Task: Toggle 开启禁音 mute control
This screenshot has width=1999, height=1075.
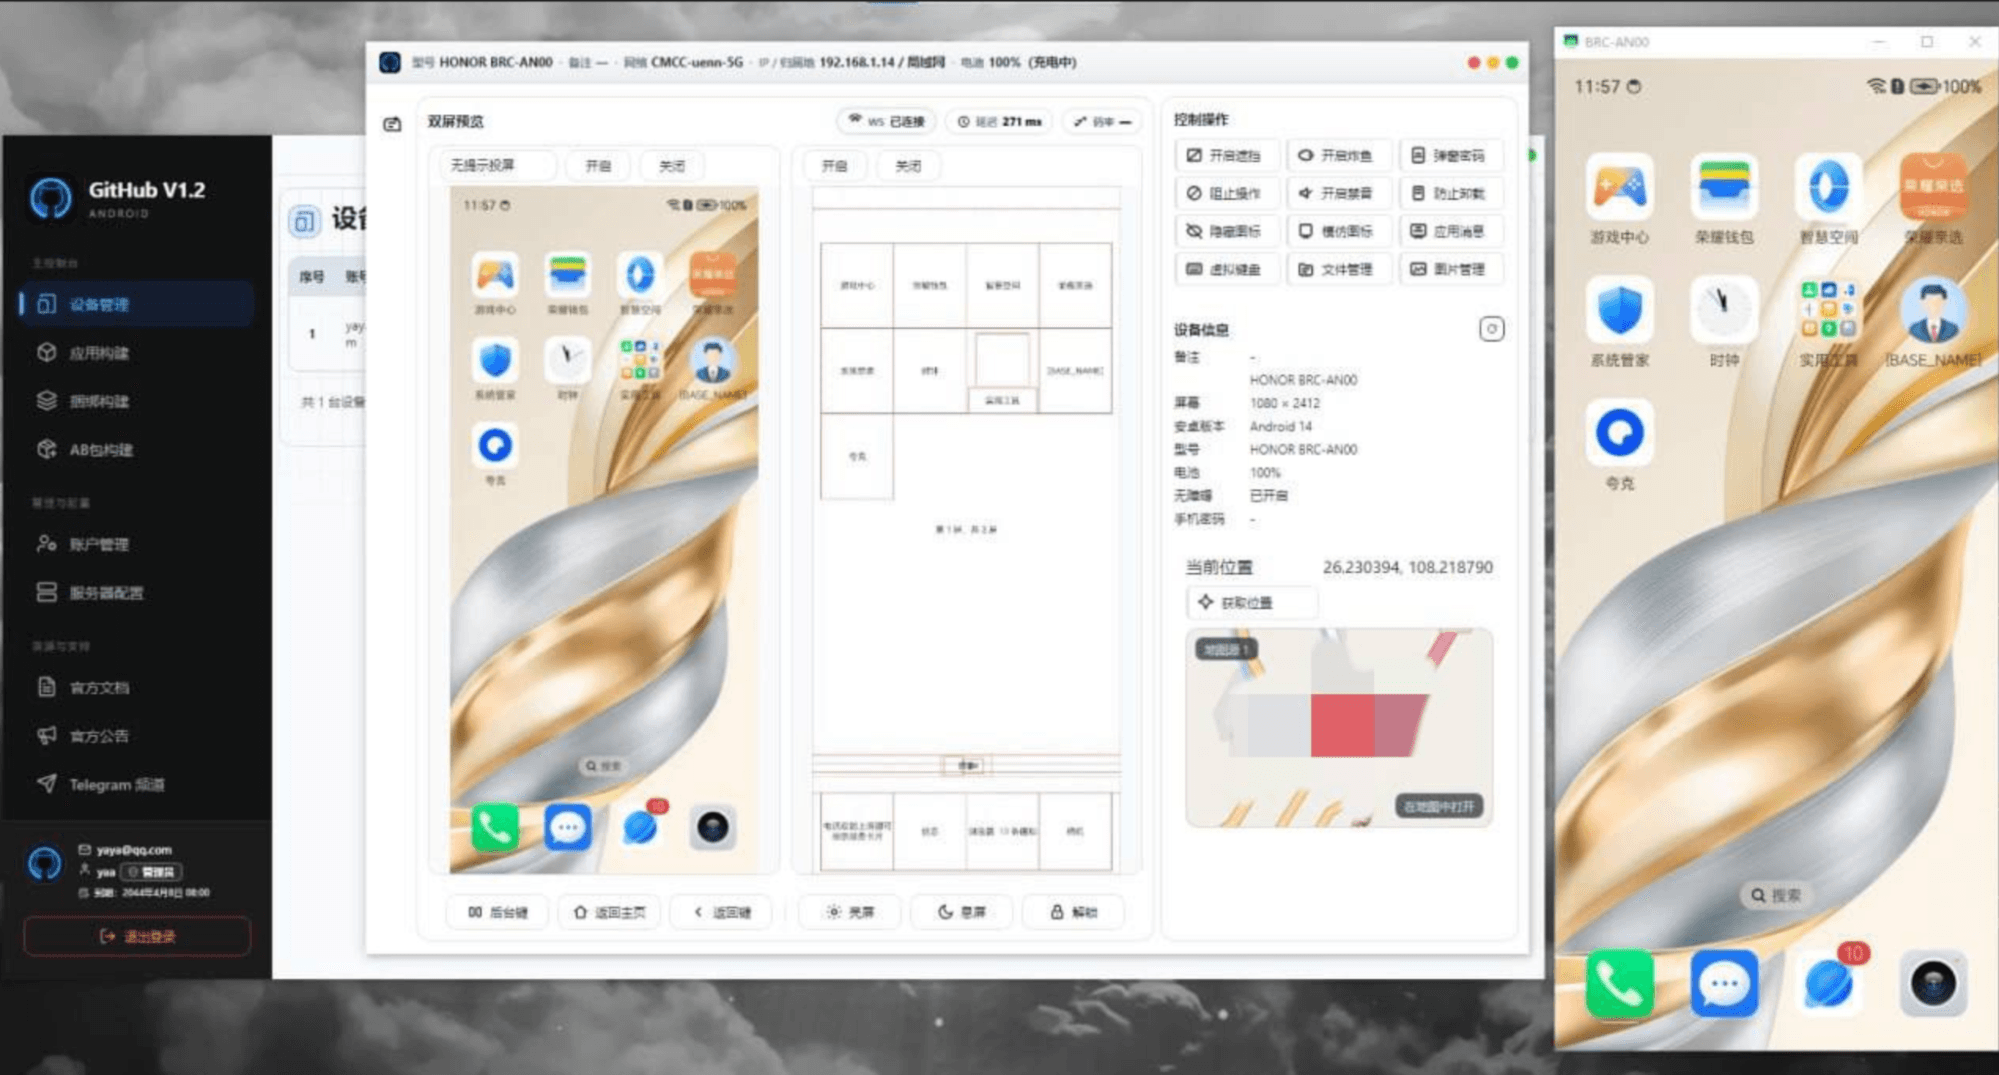Action: [x=1337, y=193]
